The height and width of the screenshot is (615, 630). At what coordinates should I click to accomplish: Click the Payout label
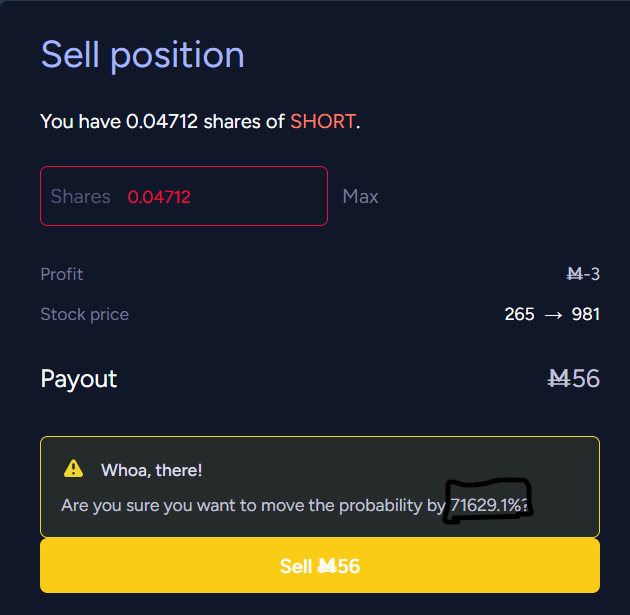pyautogui.click(x=79, y=379)
